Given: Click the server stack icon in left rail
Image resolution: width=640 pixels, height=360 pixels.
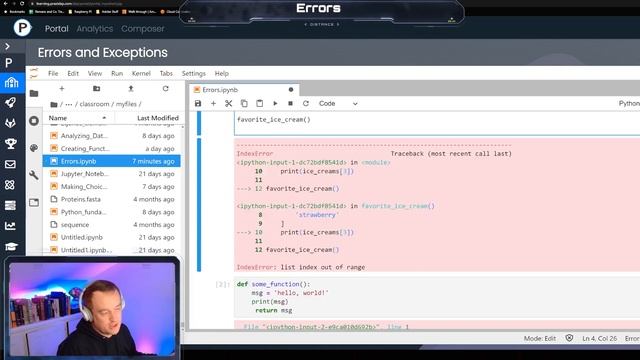Looking at the screenshot, I should (11, 205).
